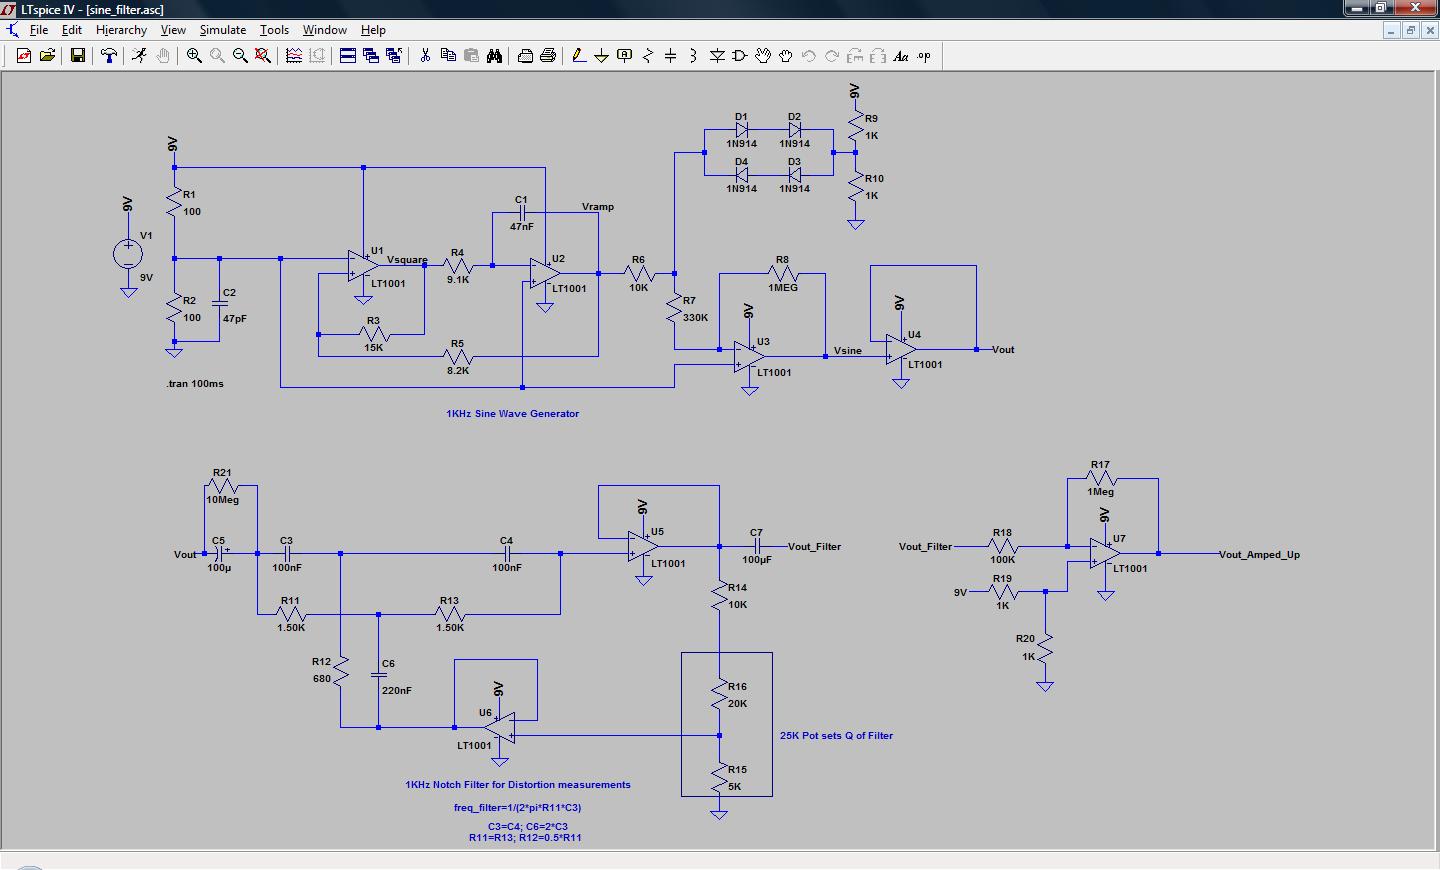1440x870 pixels.
Task: Click the Zoom to fit icon
Action: coord(263,56)
